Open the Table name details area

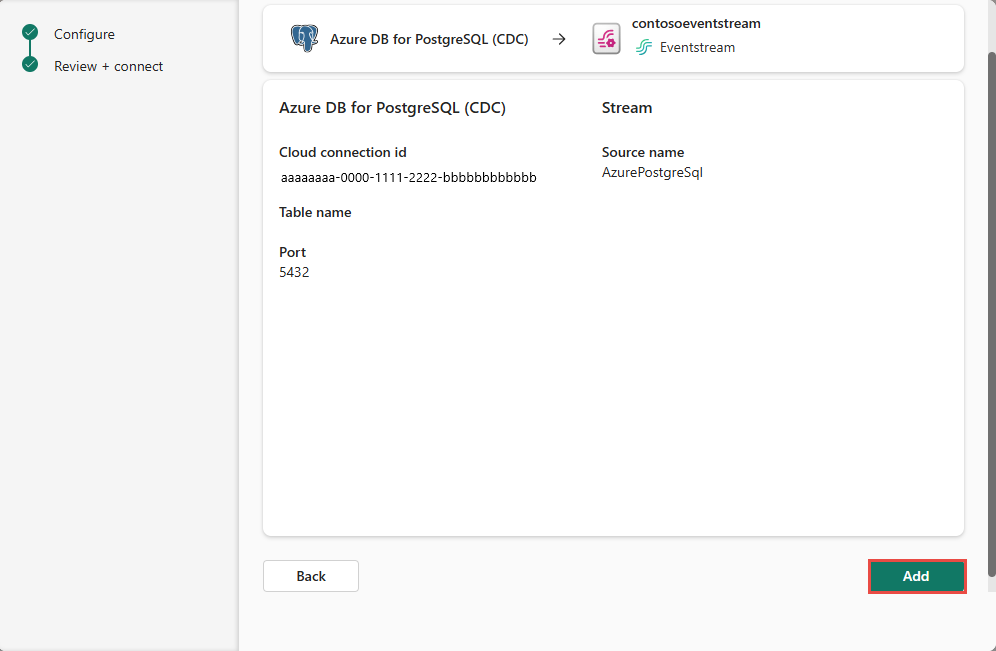315,212
